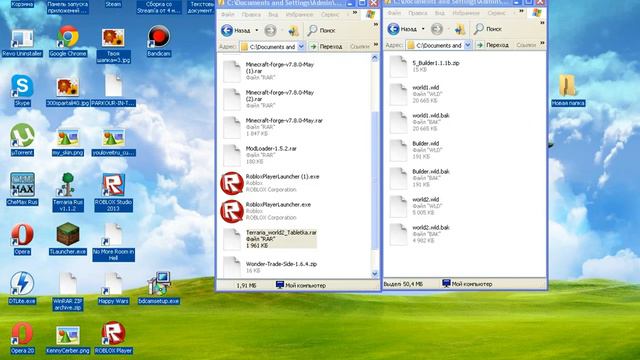640x360 pixels.
Task: Click Up folder icon in right Explorer toolbar
Action: (x=460, y=29)
